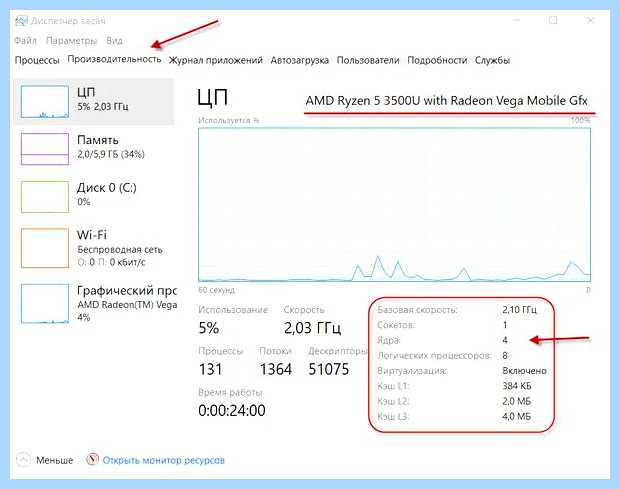This screenshot has width=620, height=489.
Task: Open the Файл menu
Action: click(x=25, y=41)
